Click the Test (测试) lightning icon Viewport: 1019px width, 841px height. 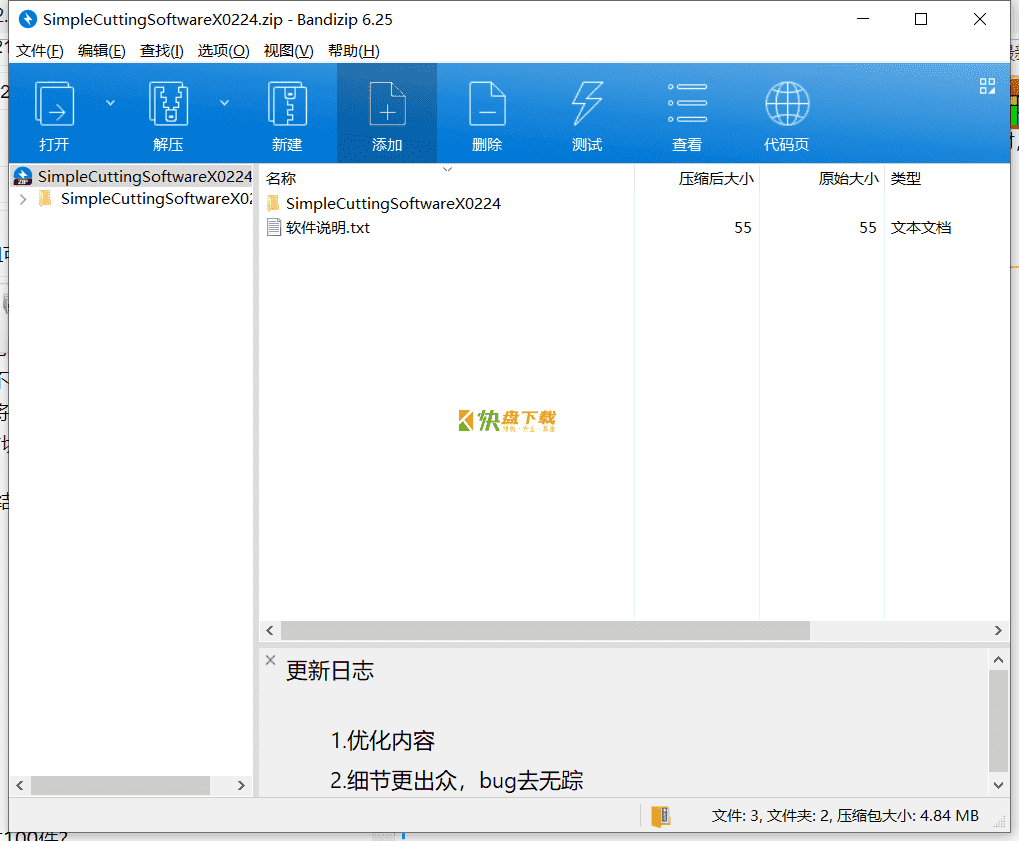(587, 104)
